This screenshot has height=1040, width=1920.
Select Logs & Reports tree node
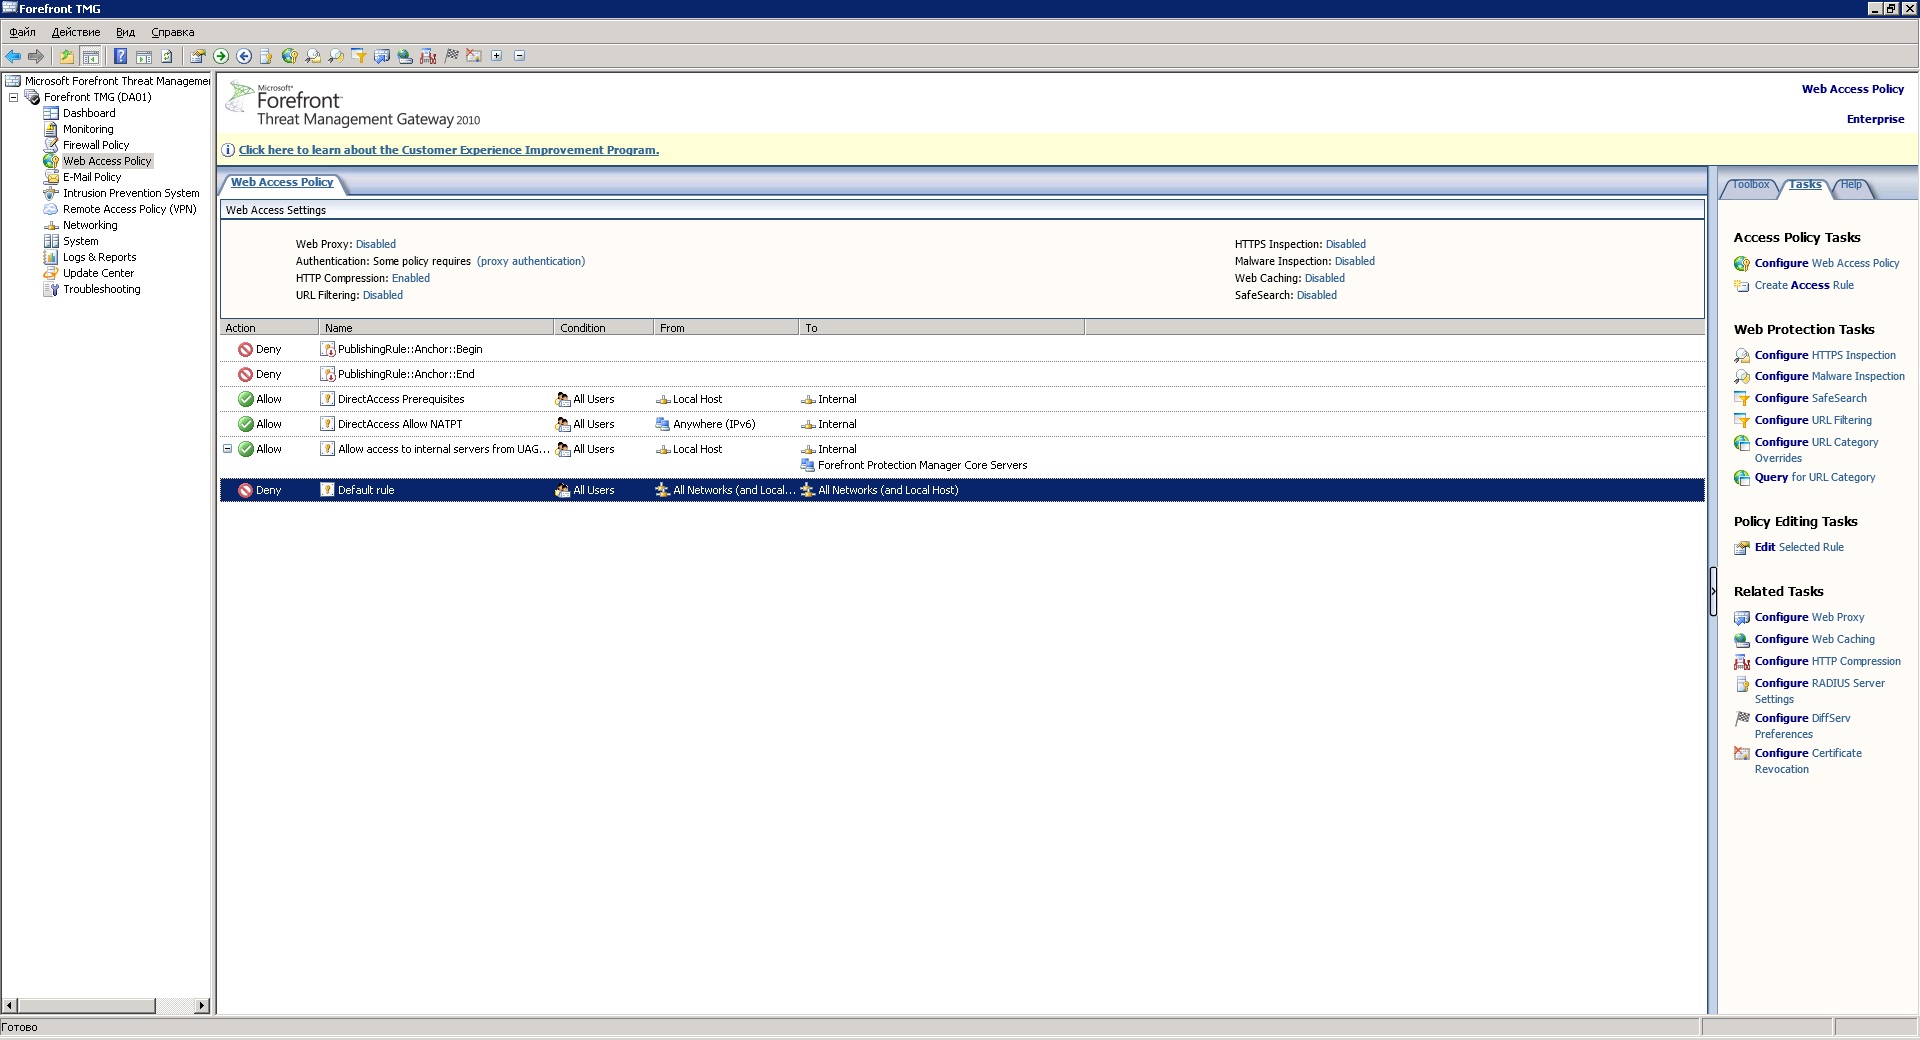100,257
